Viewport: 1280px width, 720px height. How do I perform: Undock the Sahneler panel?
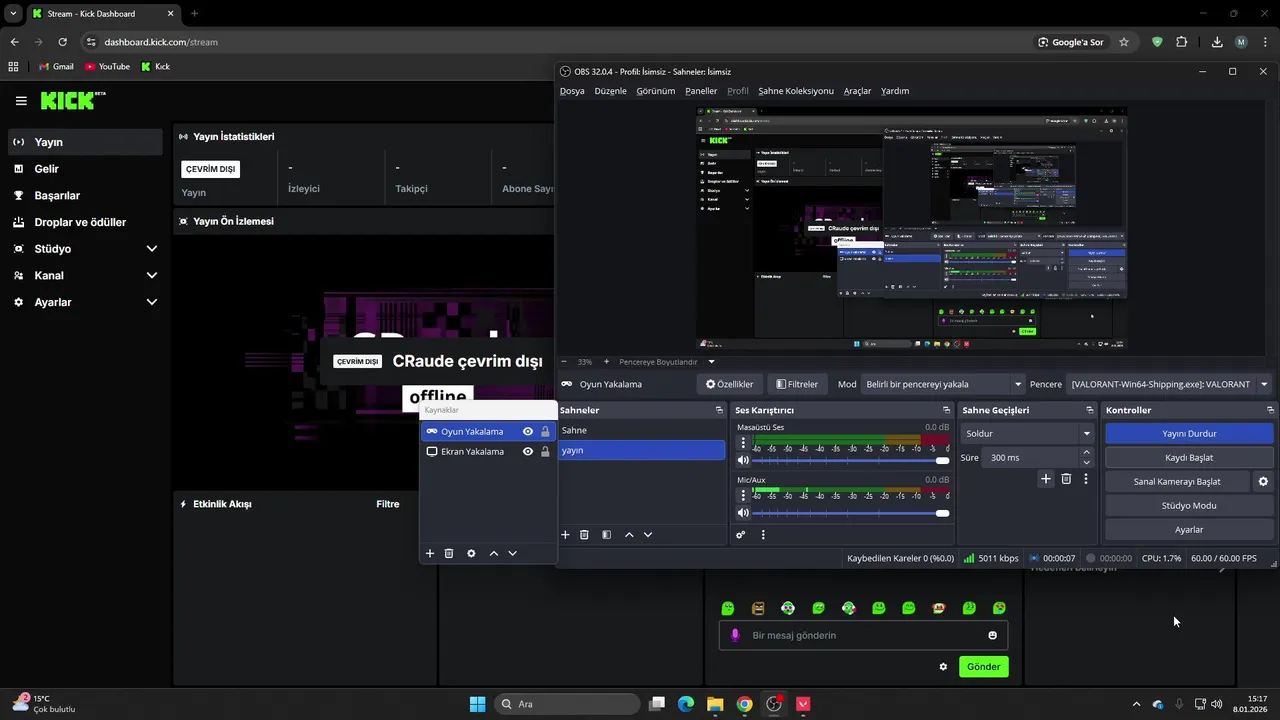coord(719,410)
